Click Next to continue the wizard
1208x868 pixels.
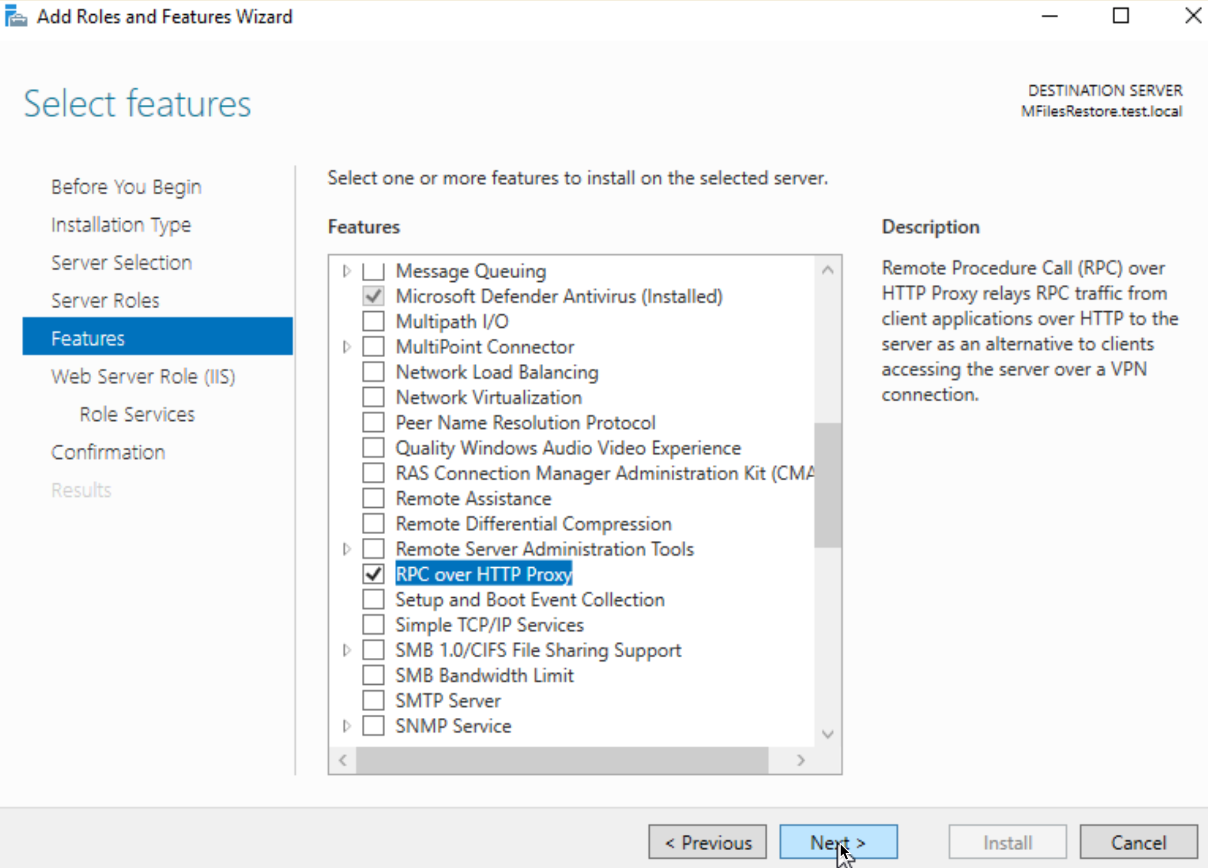click(x=838, y=842)
